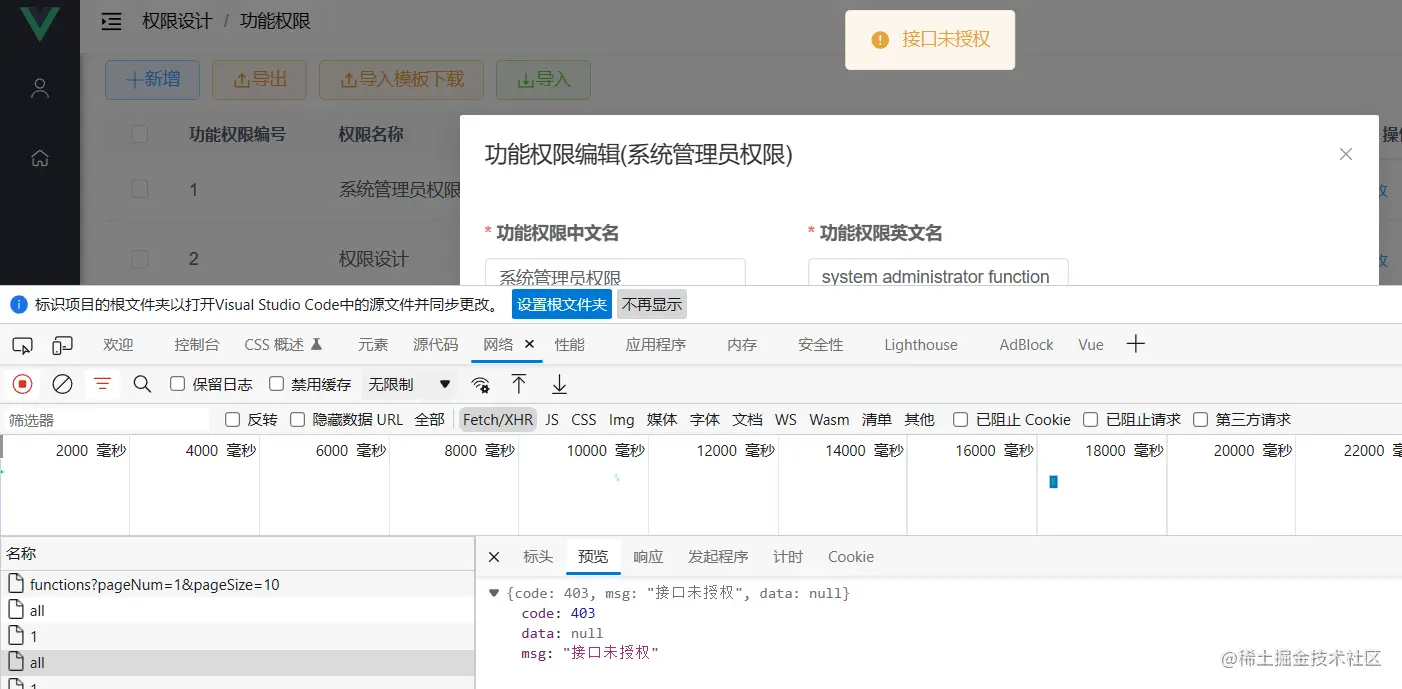The height and width of the screenshot is (689, 1402).
Task: Click the 新增 button
Action: (x=153, y=80)
